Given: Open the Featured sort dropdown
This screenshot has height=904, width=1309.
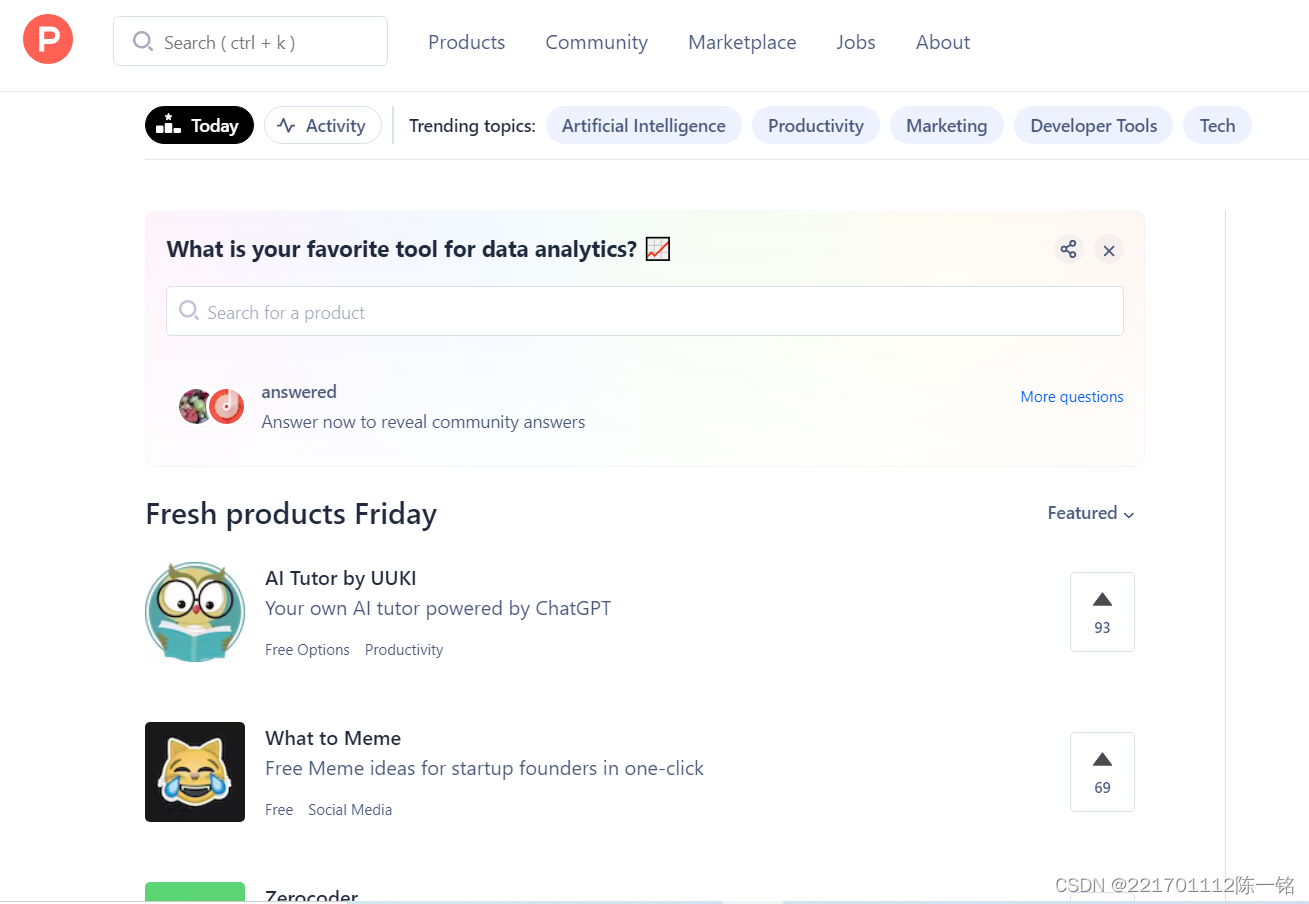Looking at the screenshot, I should pyautogui.click(x=1091, y=513).
